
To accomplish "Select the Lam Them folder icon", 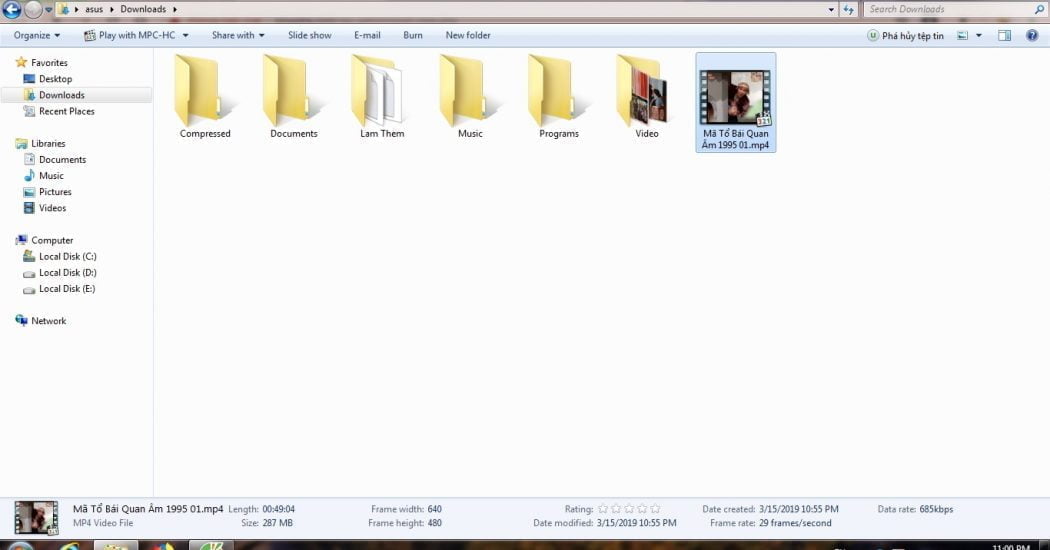I will (377, 90).
